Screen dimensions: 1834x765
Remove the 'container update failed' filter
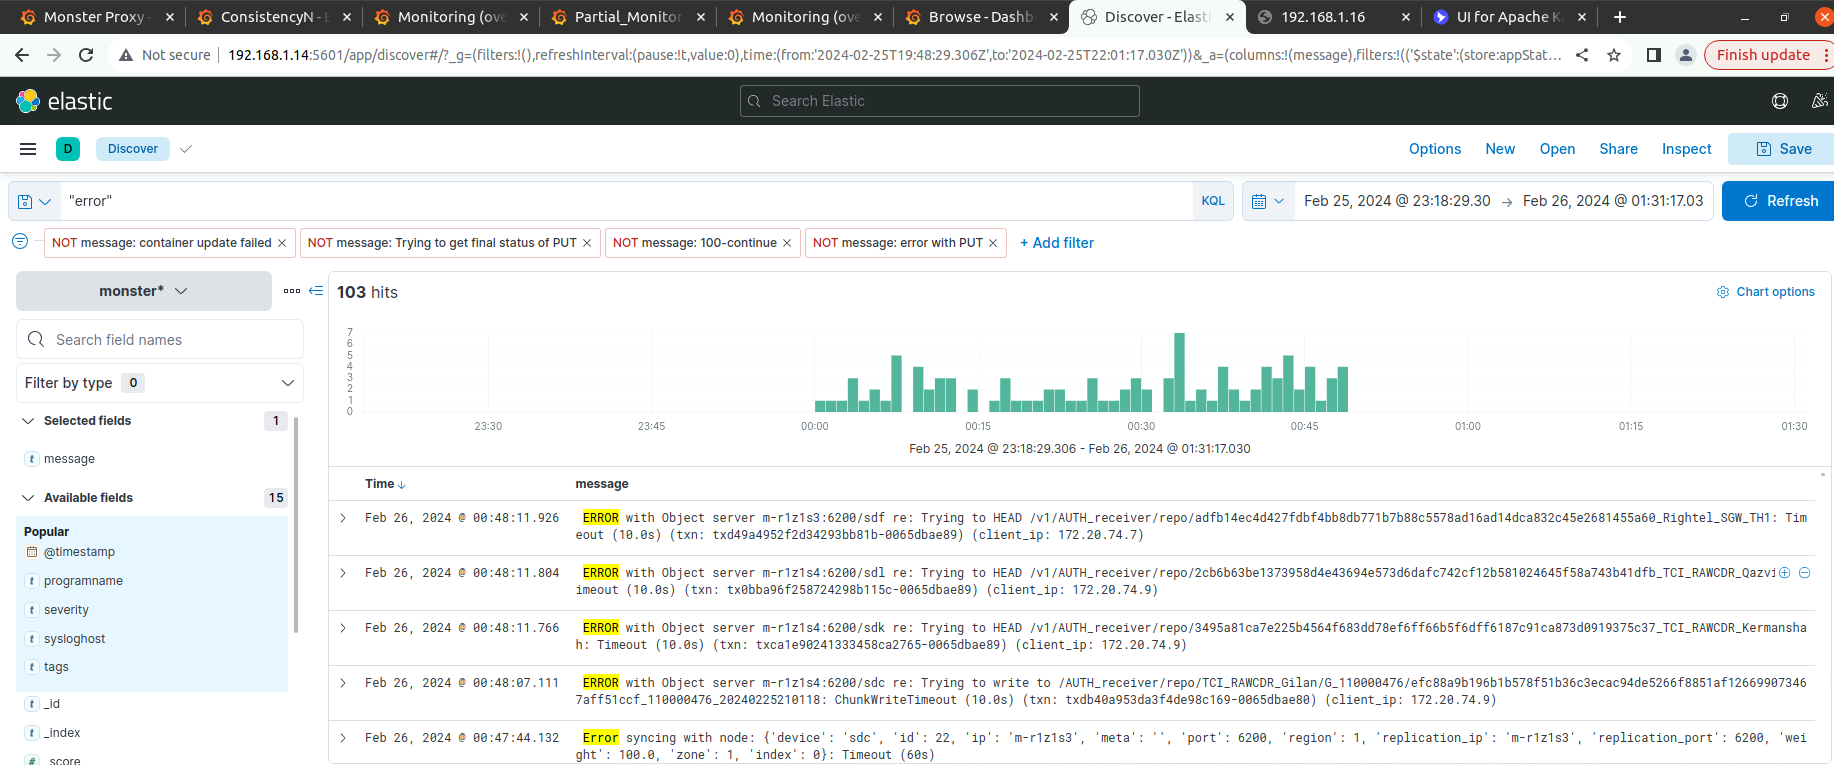[x=282, y=243]
